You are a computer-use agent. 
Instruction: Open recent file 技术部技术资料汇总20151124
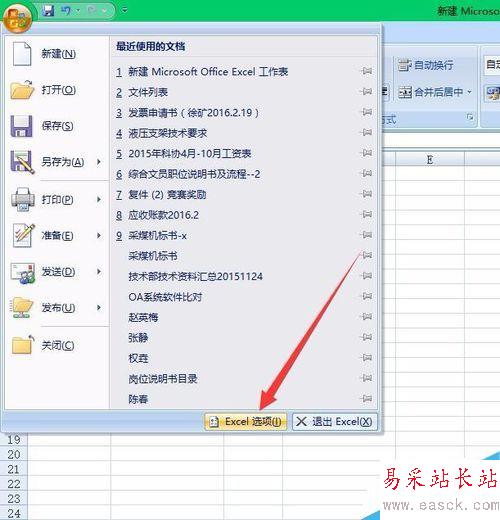196,277
